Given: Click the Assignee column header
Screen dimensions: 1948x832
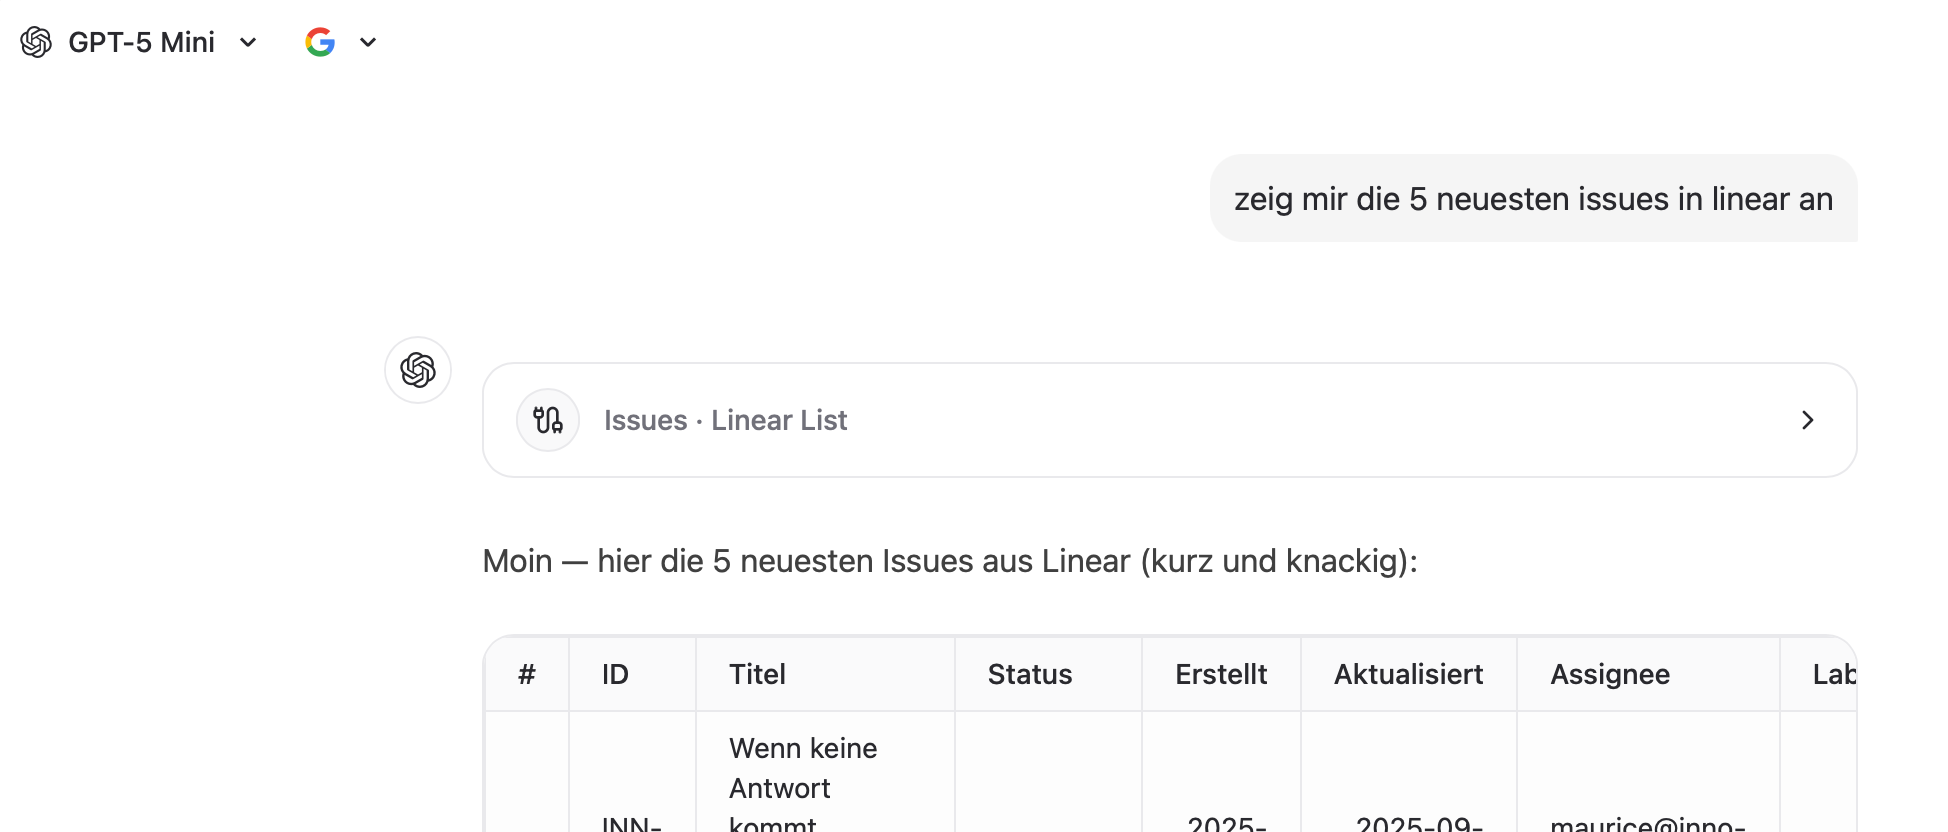Looking at the screenshot, I should pos(1609,674).
